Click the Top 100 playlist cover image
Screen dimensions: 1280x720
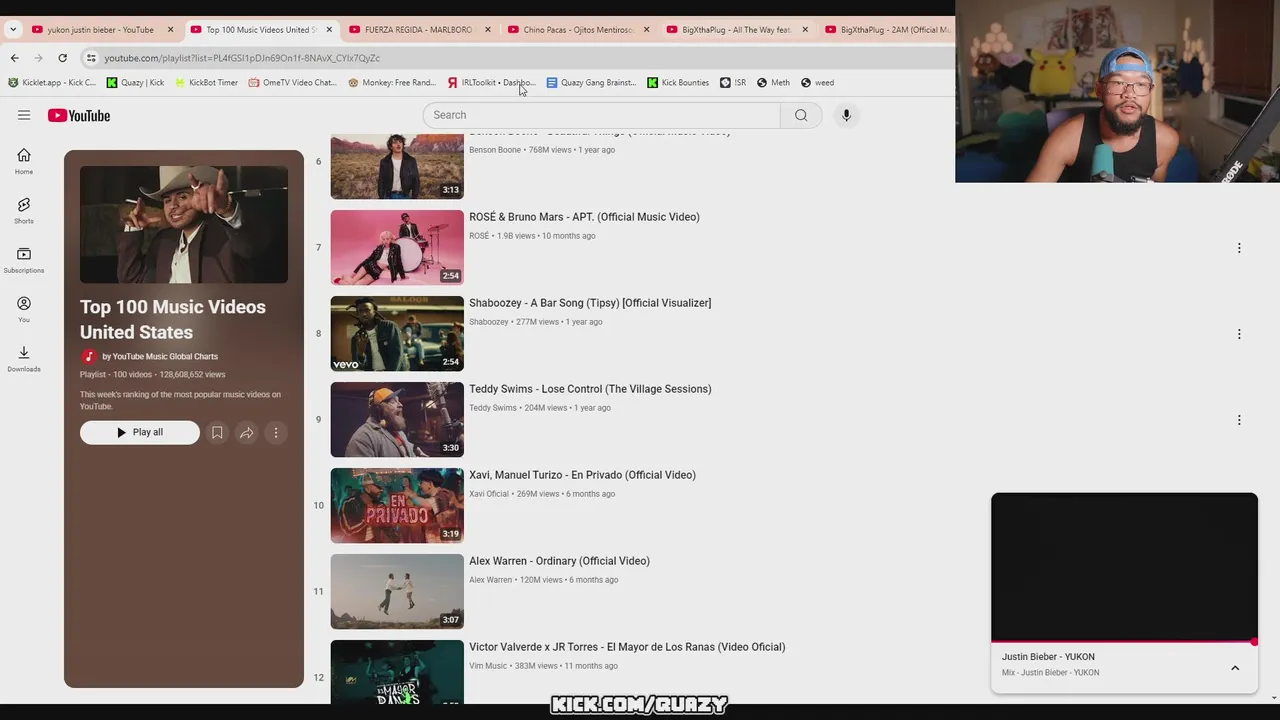(x=184, y=225)
